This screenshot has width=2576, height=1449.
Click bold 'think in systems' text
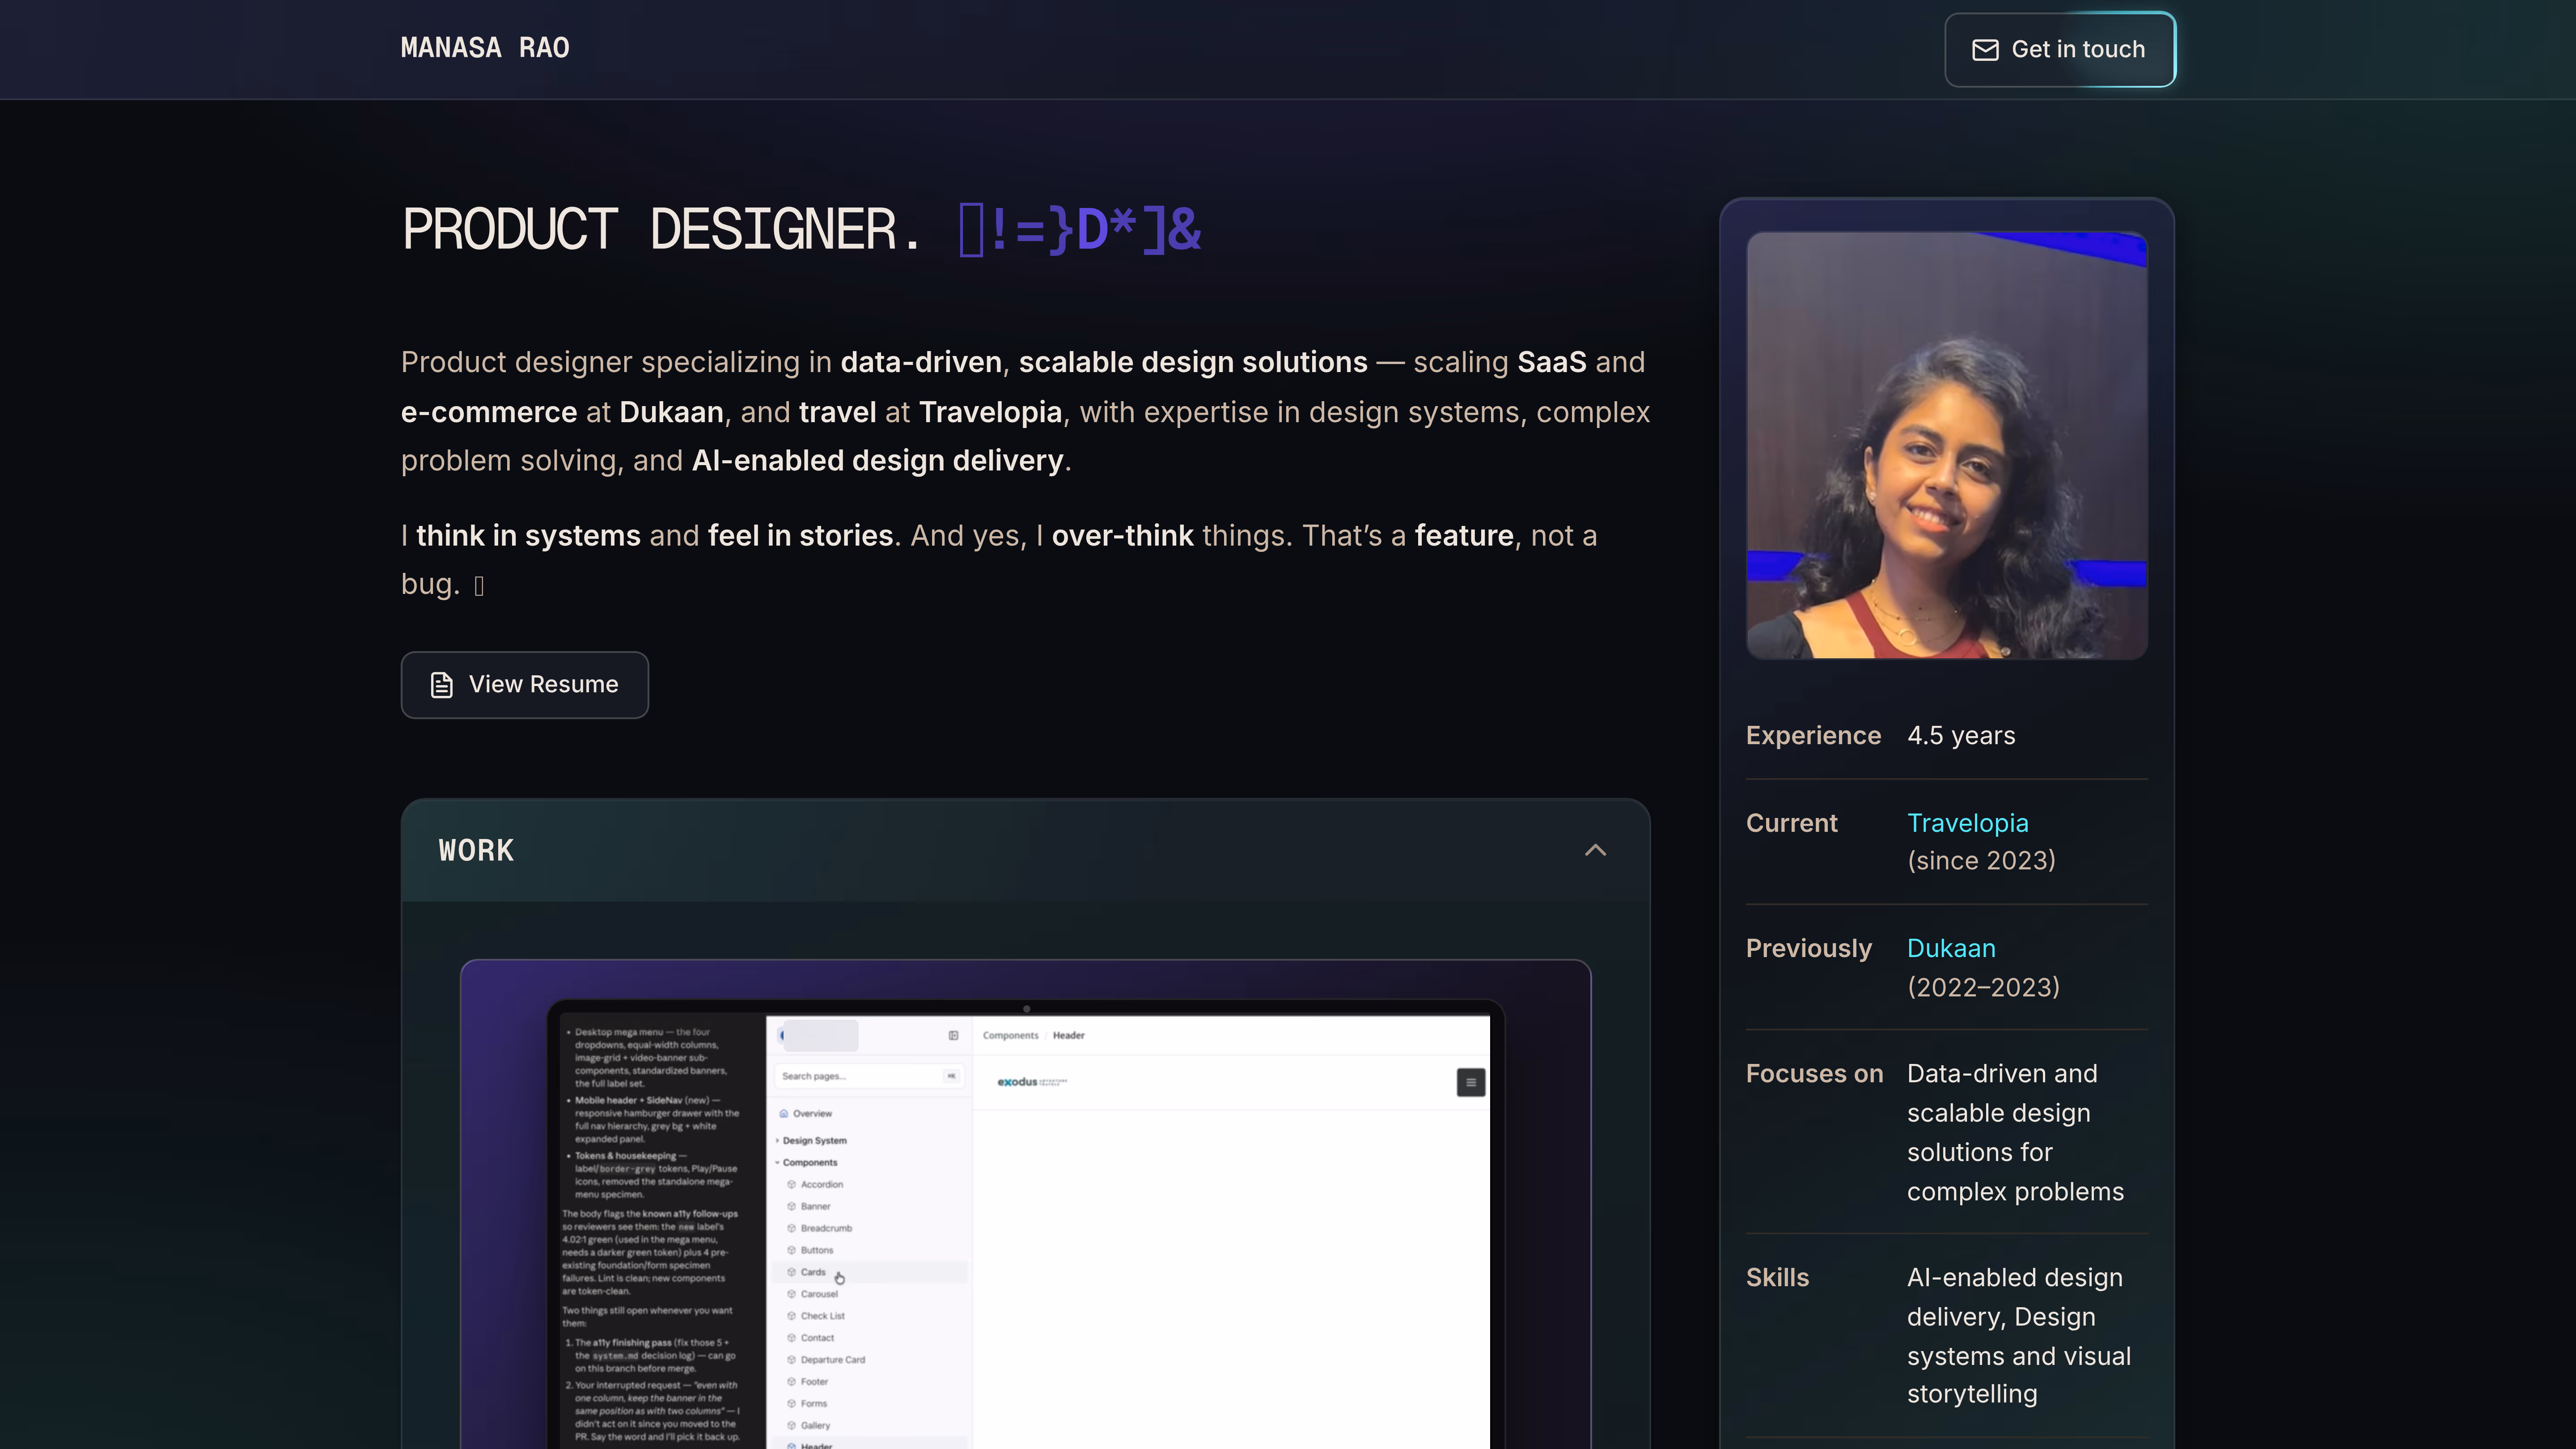[x=528, y=536]
